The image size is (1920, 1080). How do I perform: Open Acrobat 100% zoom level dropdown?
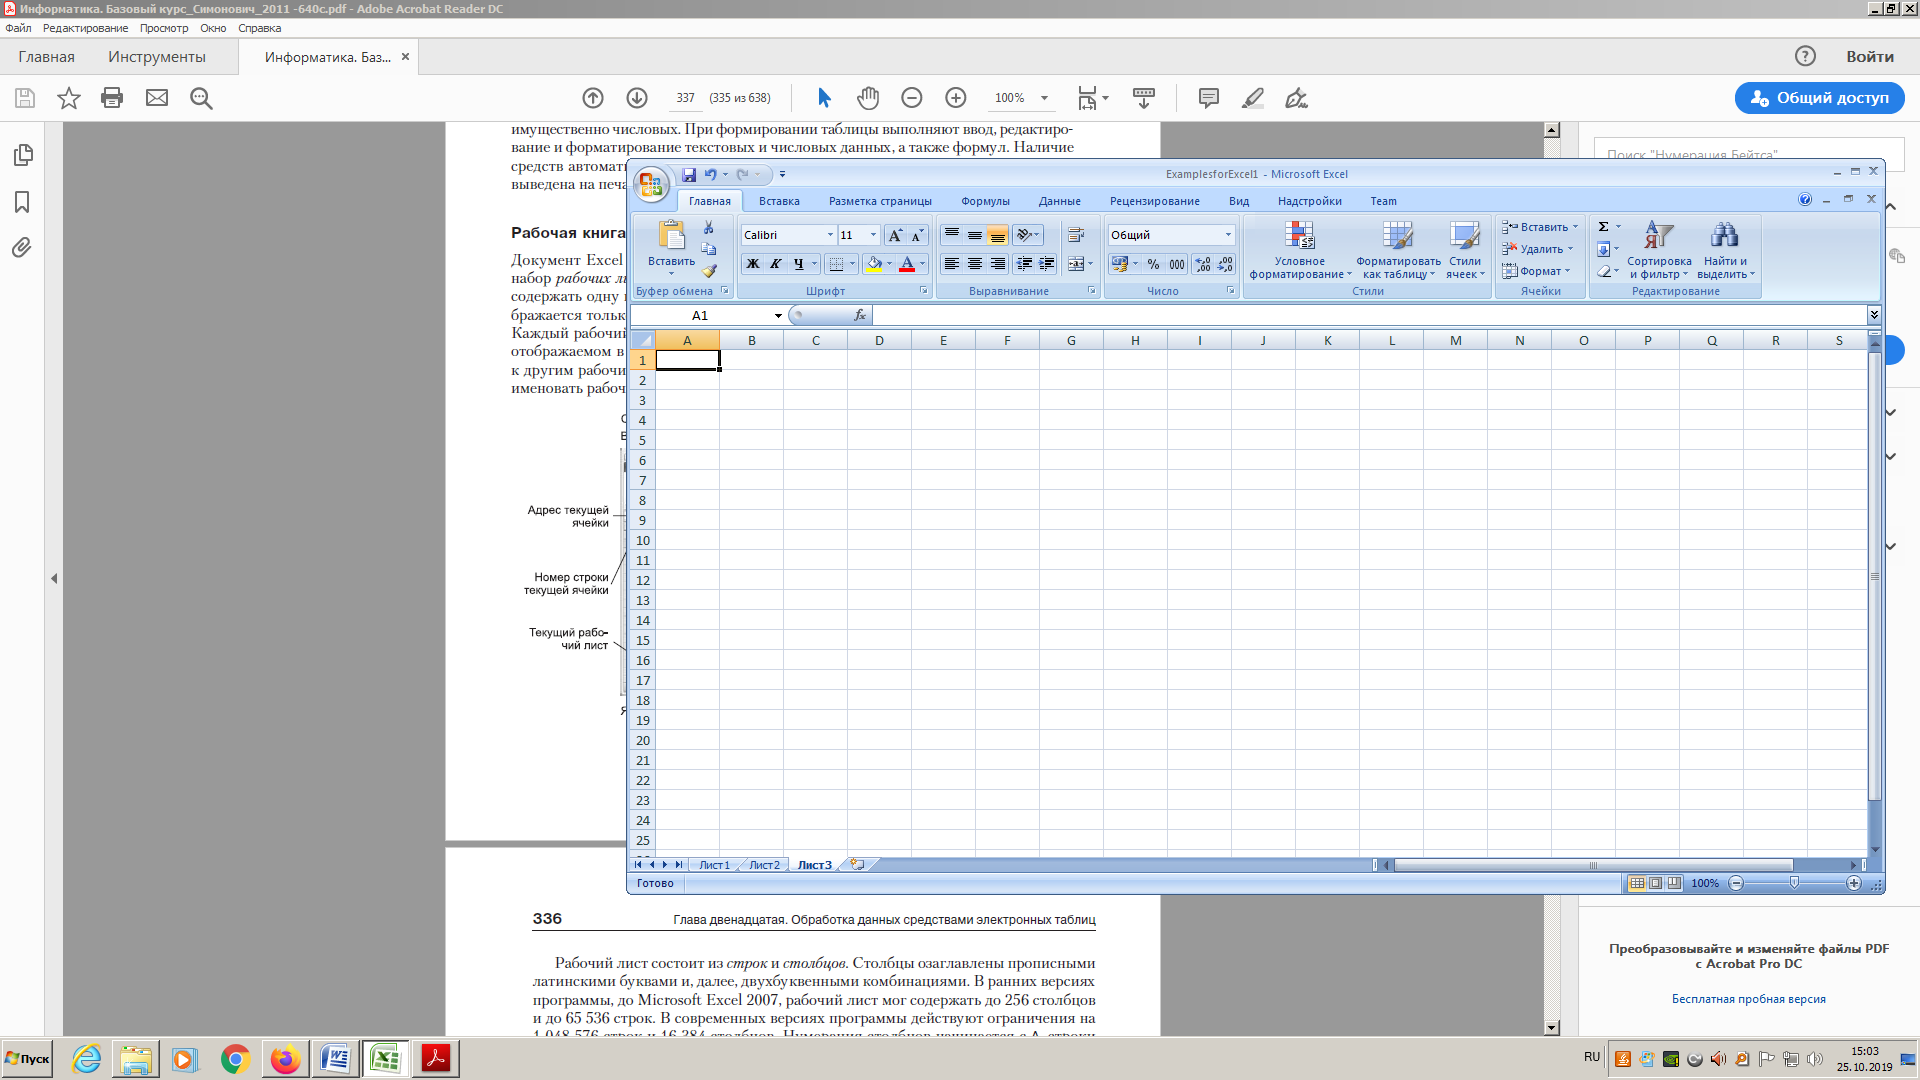point(1044,98)
